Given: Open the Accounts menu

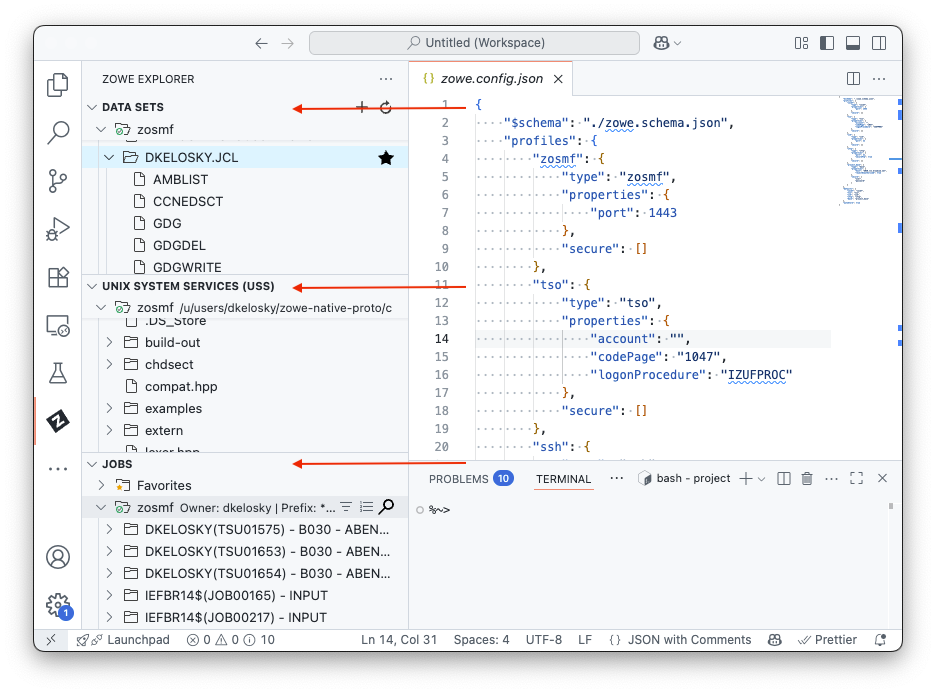Looking at the screenshot, I should [58, 557].
